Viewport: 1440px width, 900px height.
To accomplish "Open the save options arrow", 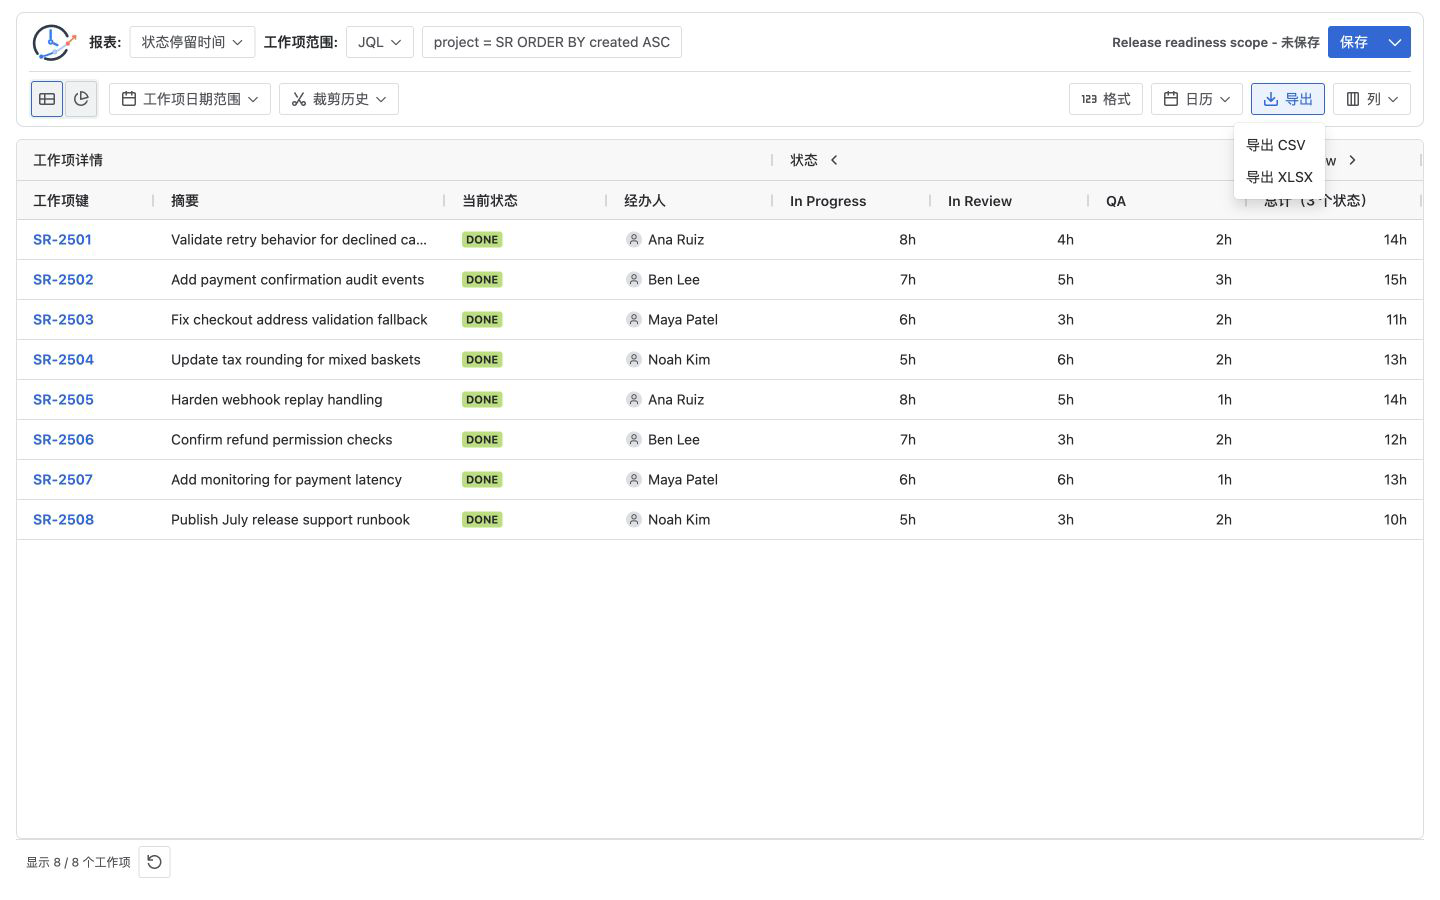I will (x=1395, y=42).
